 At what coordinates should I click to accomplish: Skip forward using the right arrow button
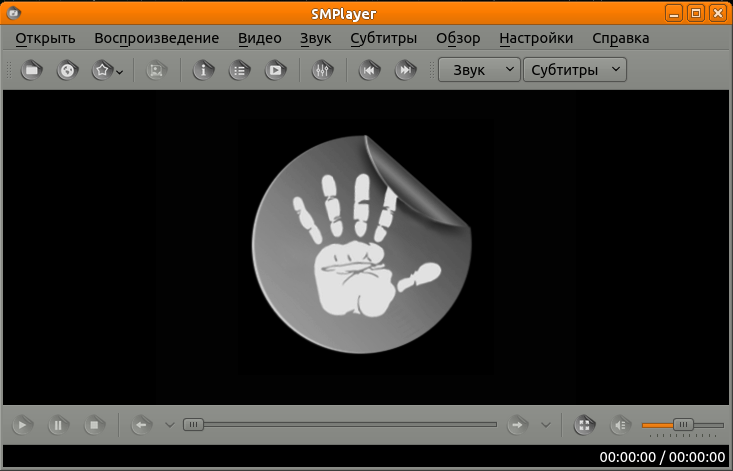point(517,425)
